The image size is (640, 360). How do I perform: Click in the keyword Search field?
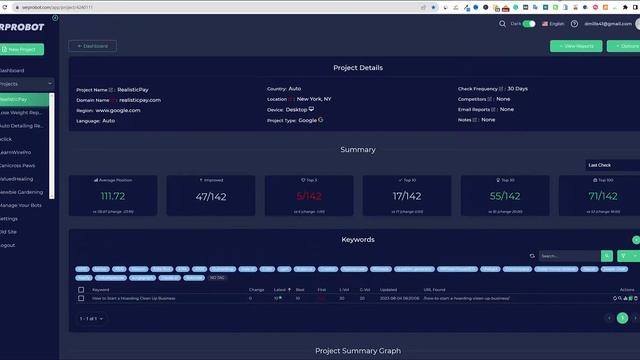[570, 256]
